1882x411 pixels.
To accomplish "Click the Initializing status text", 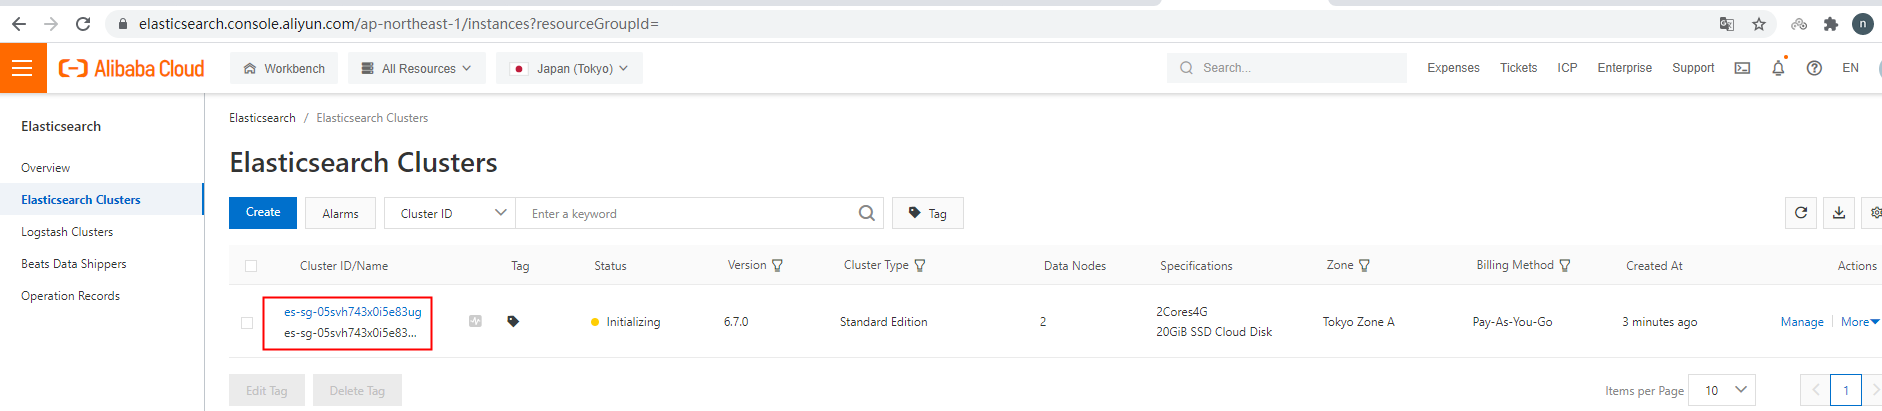I will (x=633, y=322).
